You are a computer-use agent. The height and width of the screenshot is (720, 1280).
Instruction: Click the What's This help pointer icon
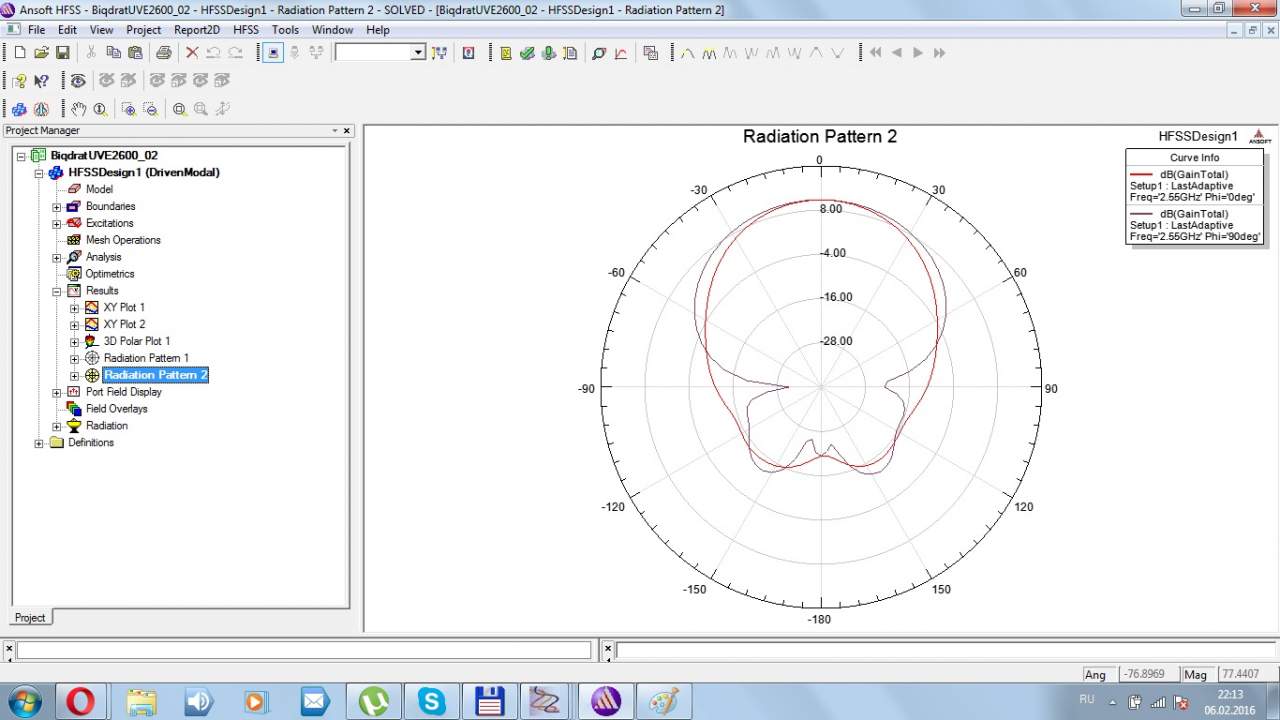pos(42,81)
